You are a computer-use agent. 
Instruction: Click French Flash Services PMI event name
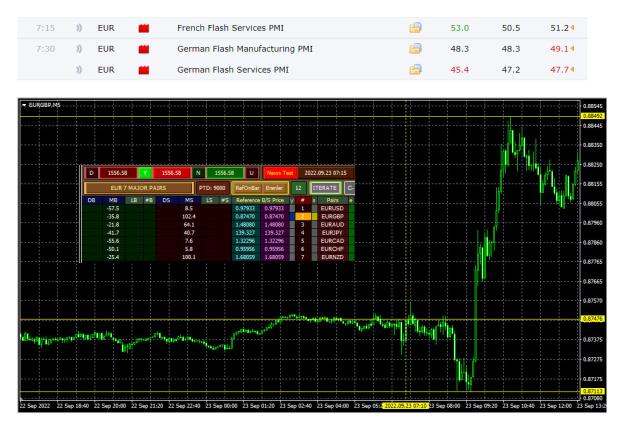coord(230,28)
